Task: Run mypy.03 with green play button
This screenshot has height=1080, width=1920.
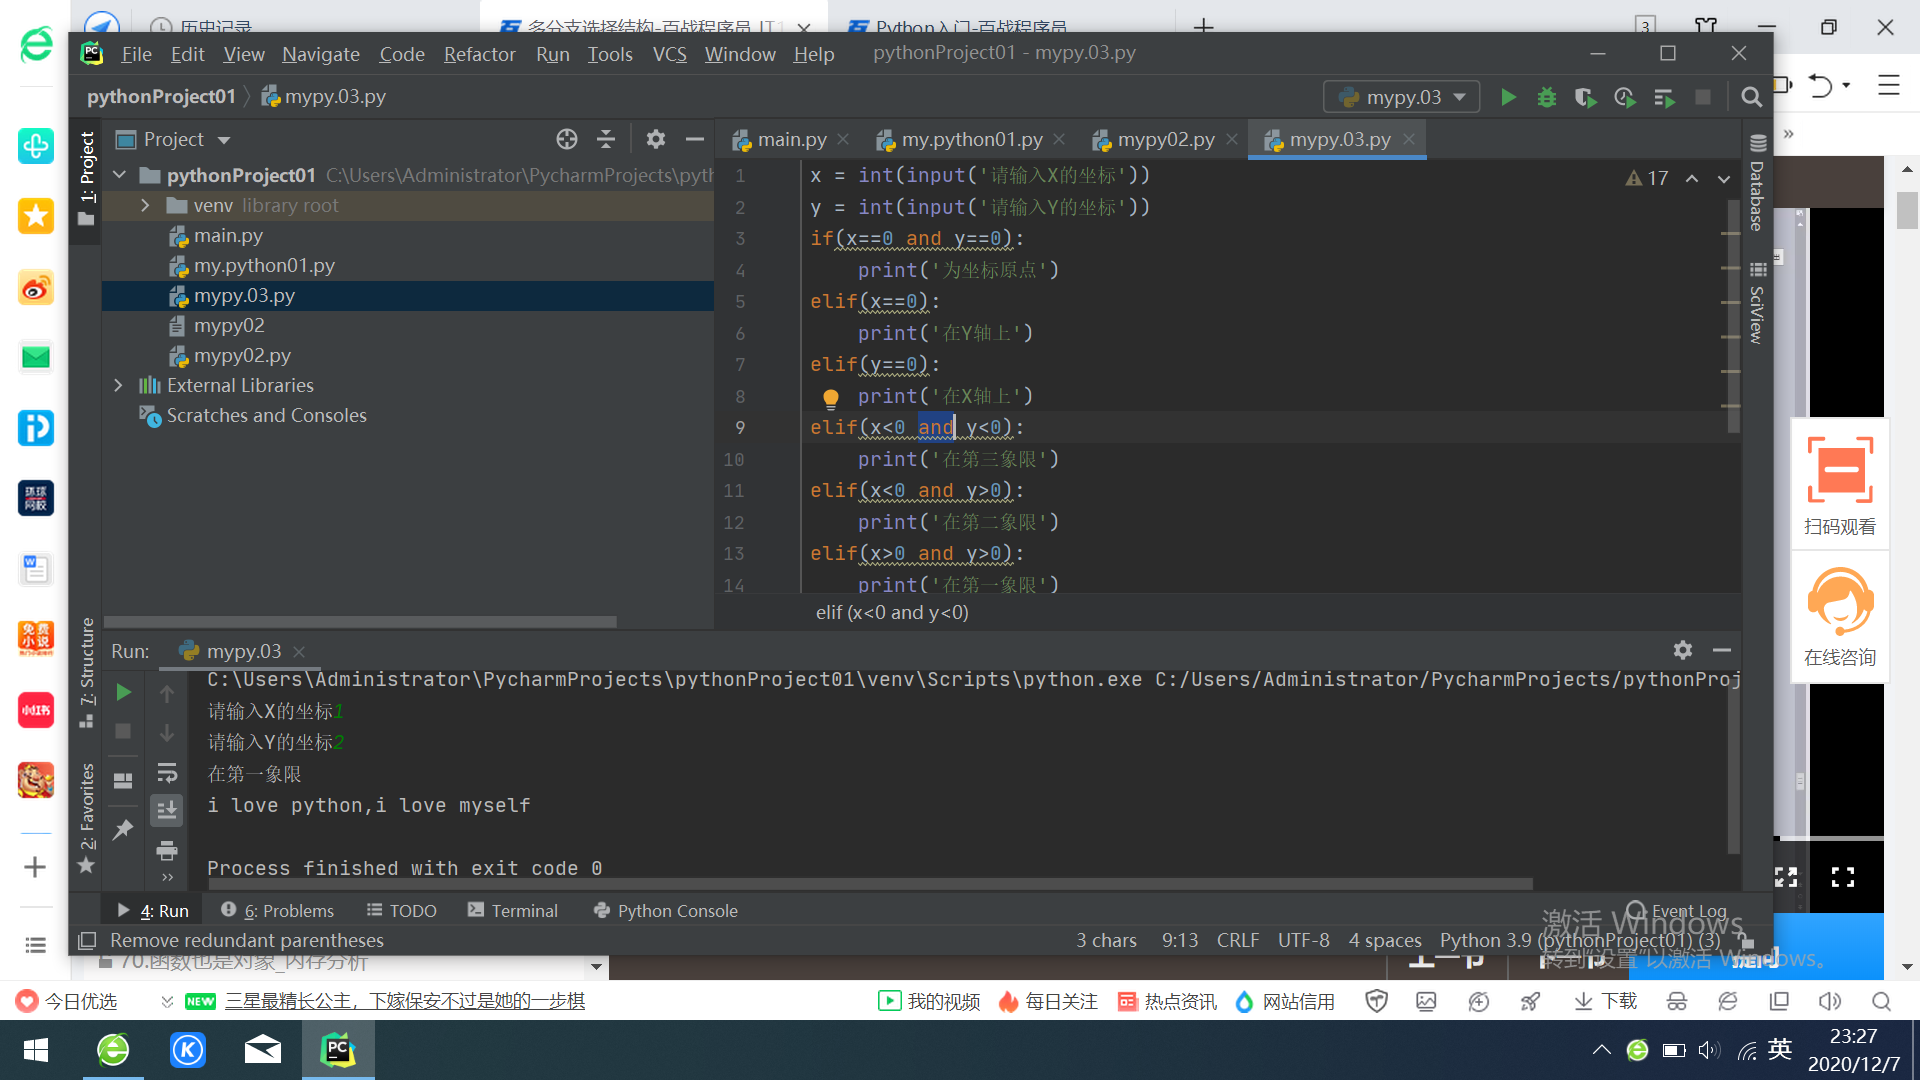Action: click(x=1508, y=97)
